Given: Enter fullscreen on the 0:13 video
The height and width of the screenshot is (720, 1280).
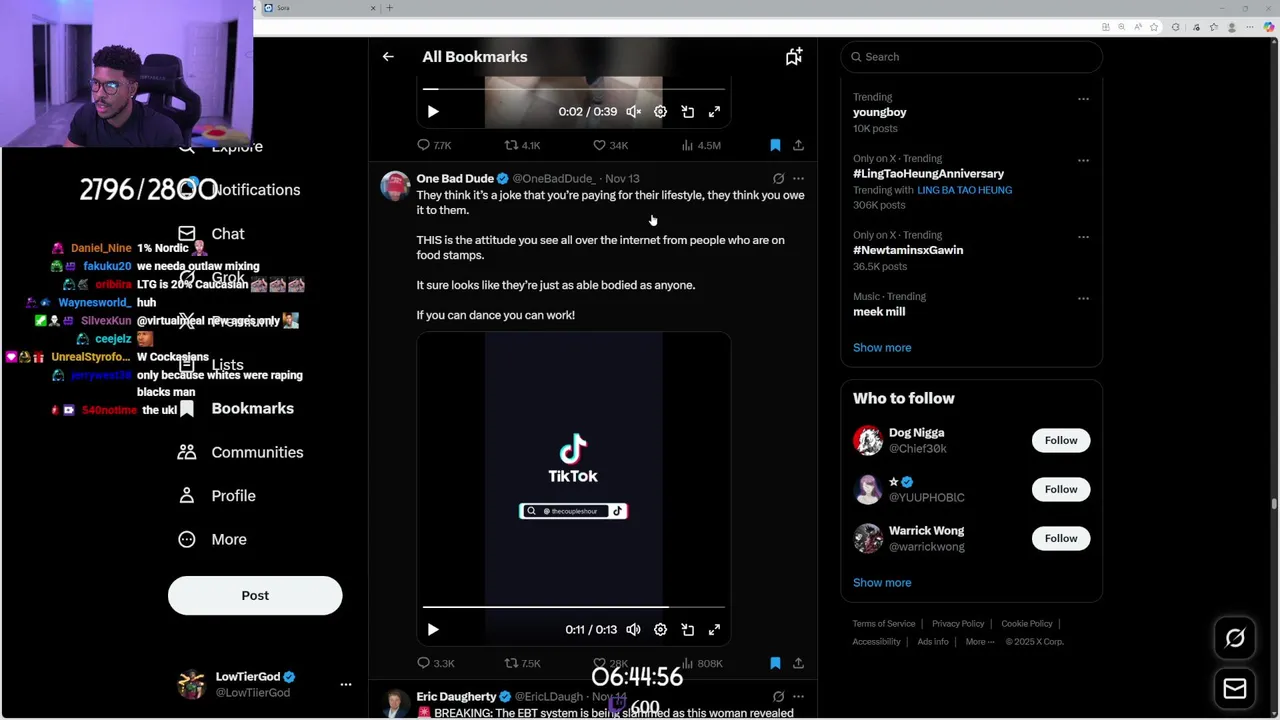Looking at the screenshot, I should (714, 630).
